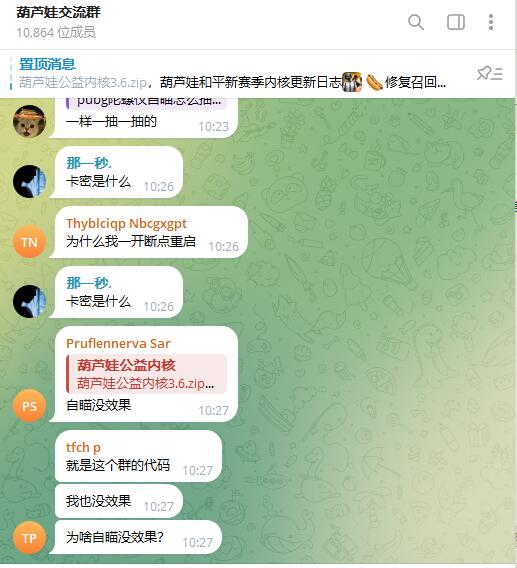Open quoted reply 葫芦娃公益内核3.6.zip
The image size is (517, 568).
coord(146,374)
